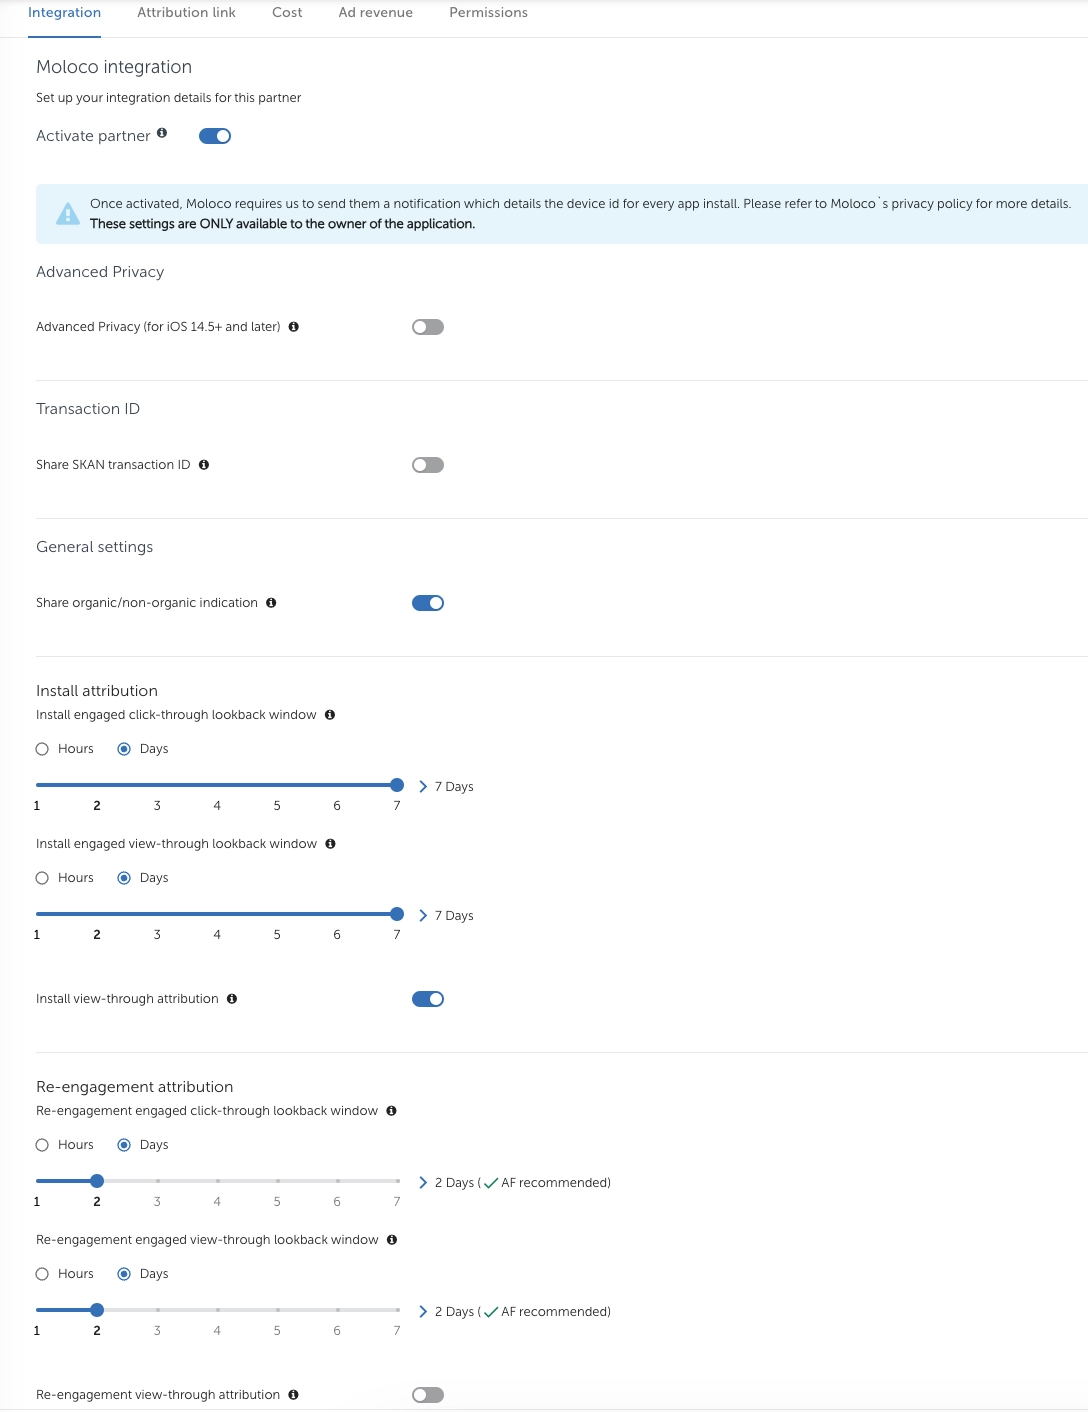Click the warning triangle in the notice banner
This screenshot has width=1088, height=1412.
[67, 214]
